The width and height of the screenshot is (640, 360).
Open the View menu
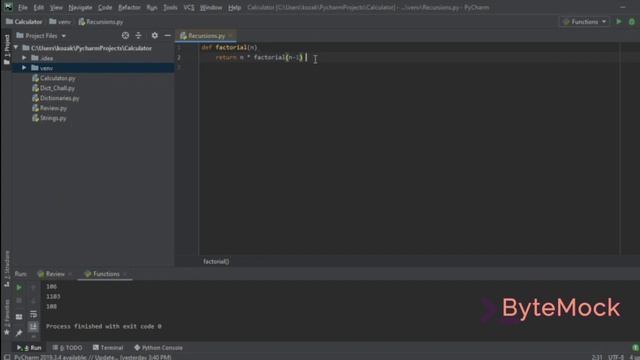tap(56, 7)
